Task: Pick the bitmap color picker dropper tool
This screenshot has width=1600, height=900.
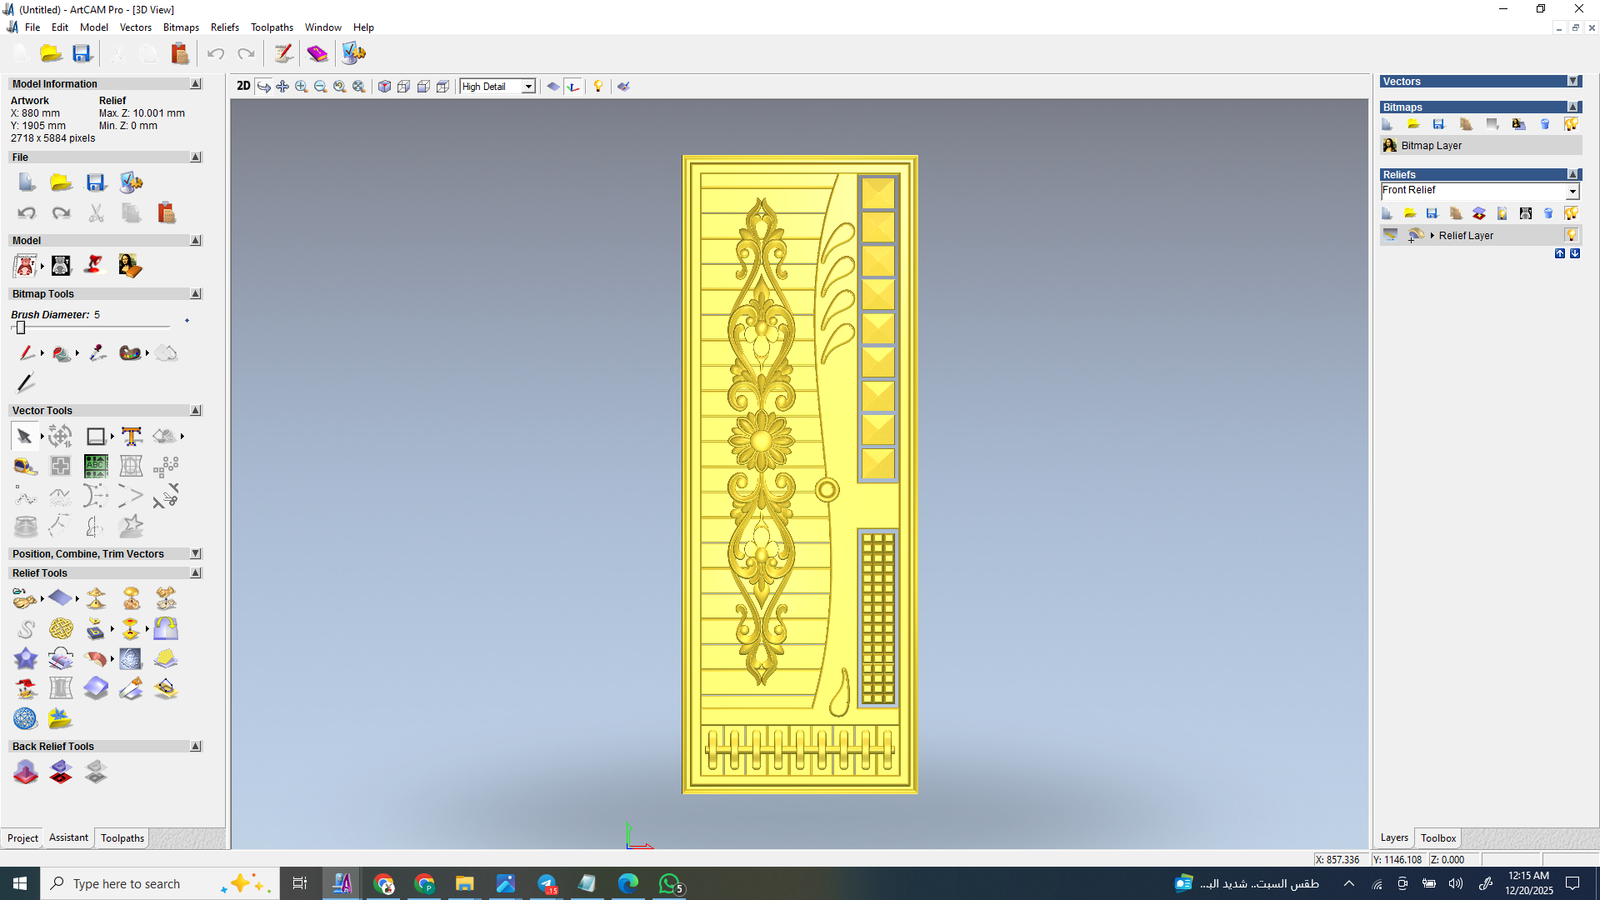Action: 97,353
